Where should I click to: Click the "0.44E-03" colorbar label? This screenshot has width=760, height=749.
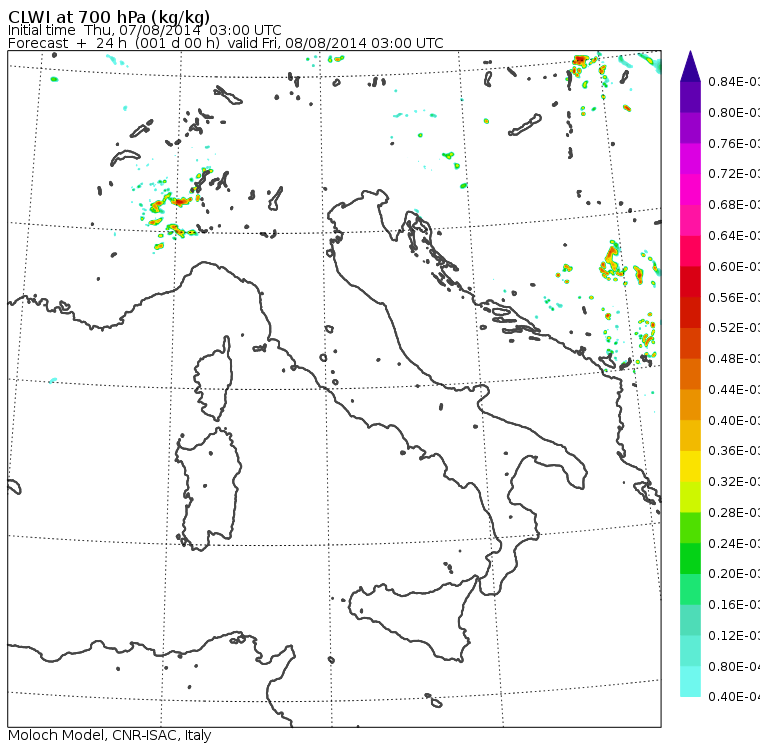pyautogui.click(x=734, y=390)
